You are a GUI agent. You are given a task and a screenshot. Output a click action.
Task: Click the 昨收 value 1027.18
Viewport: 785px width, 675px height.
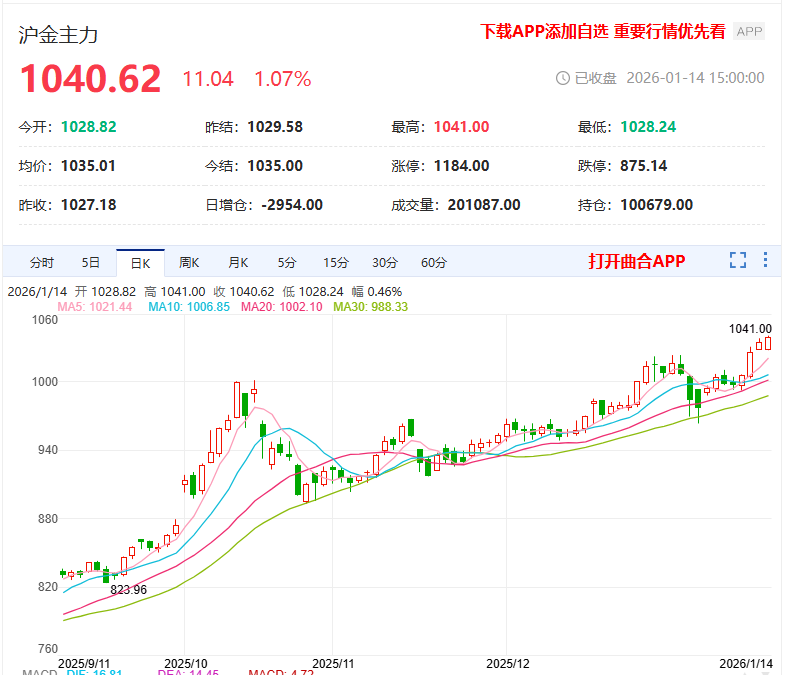(x=89, y=205)
